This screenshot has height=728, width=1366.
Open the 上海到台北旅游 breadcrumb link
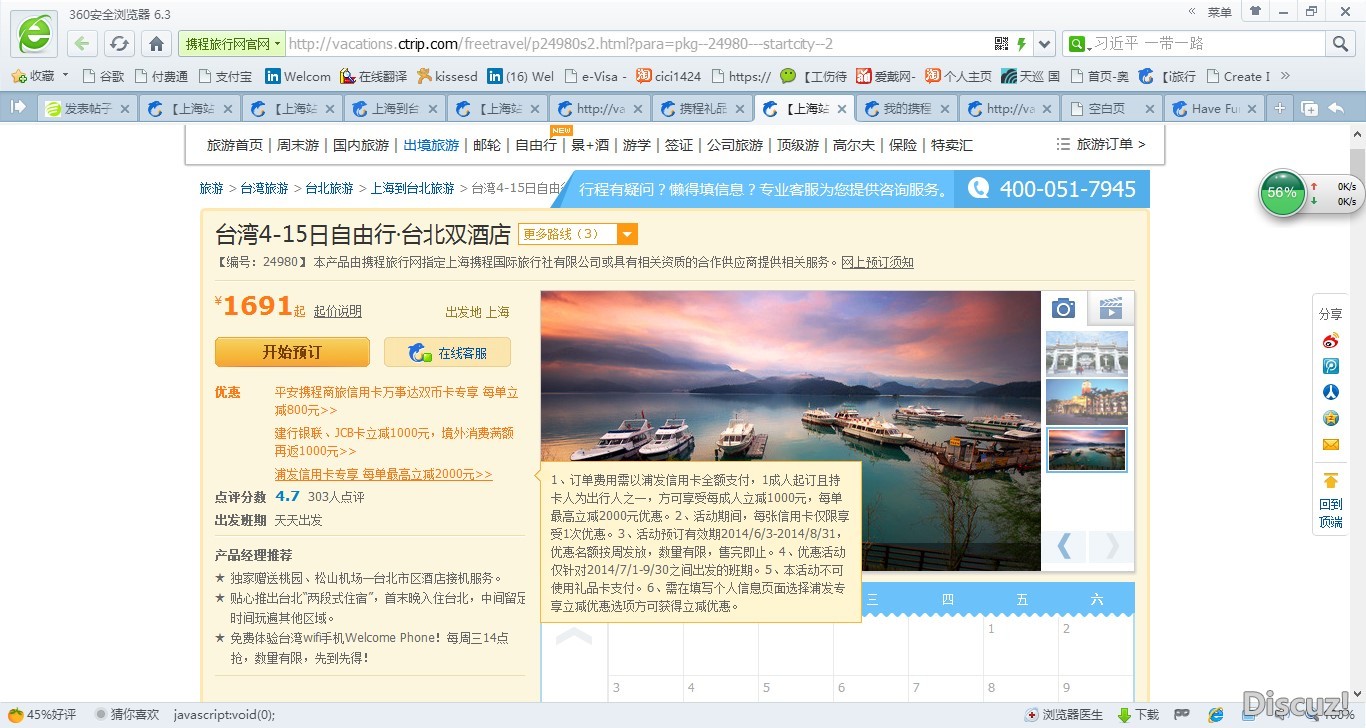coord(412,188)
